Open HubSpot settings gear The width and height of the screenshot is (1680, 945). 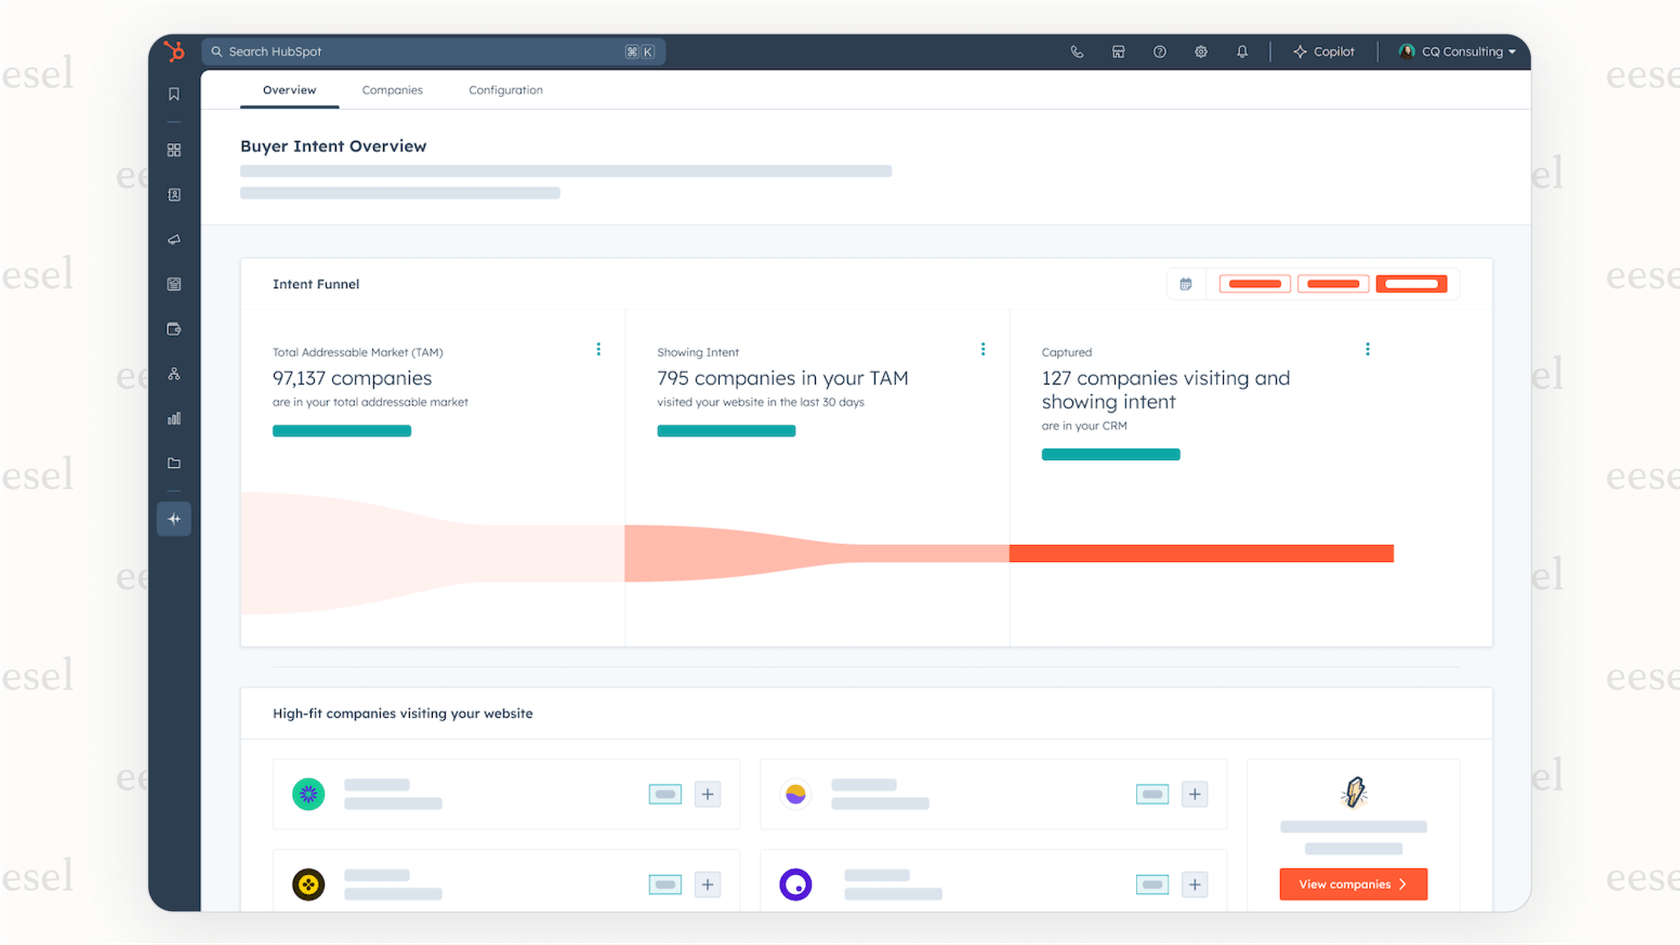(x=1200, y=51)
